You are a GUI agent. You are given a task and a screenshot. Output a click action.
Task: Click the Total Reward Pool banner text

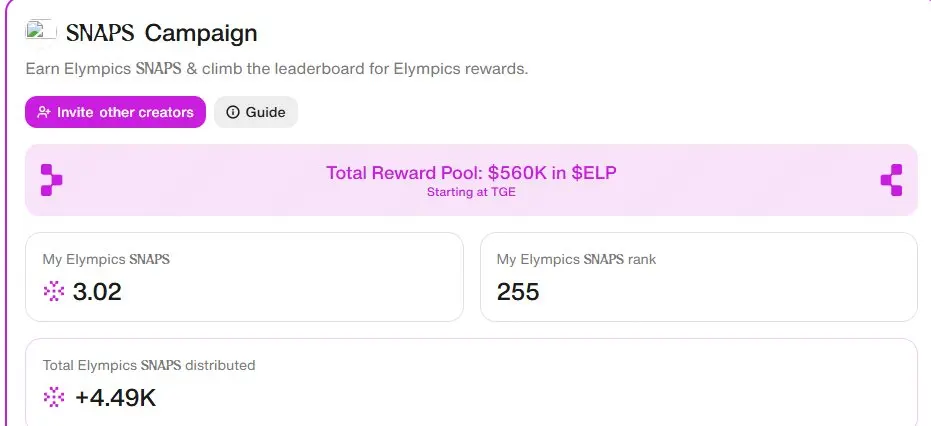471,173
